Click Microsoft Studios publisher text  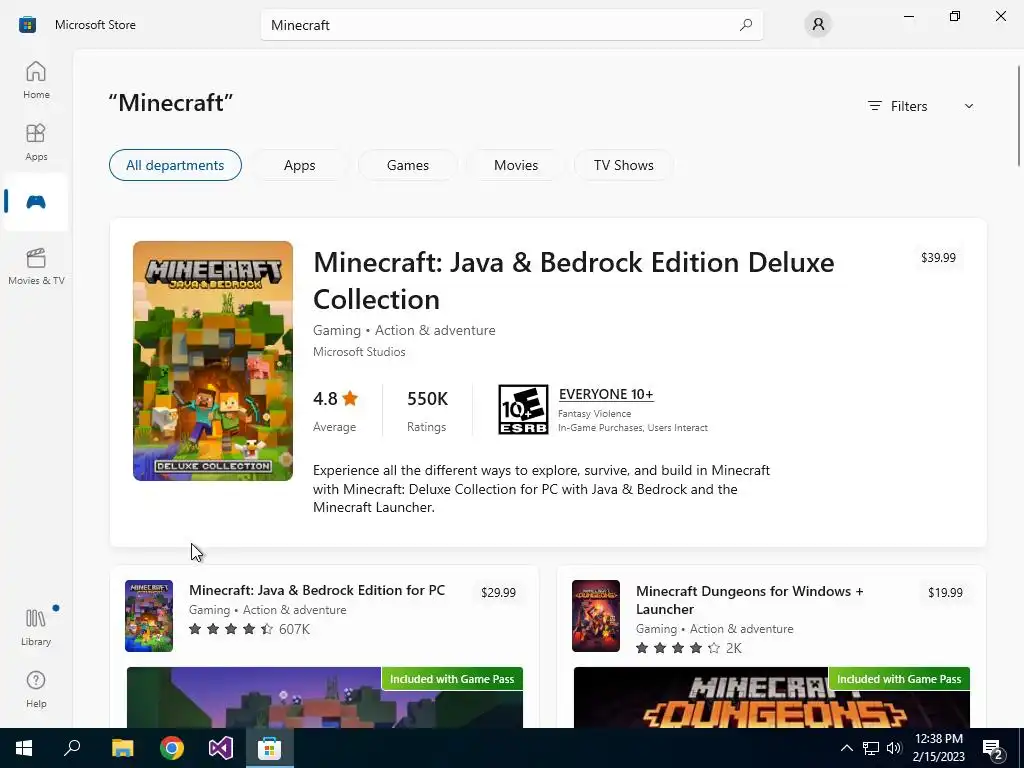(359, 351)
